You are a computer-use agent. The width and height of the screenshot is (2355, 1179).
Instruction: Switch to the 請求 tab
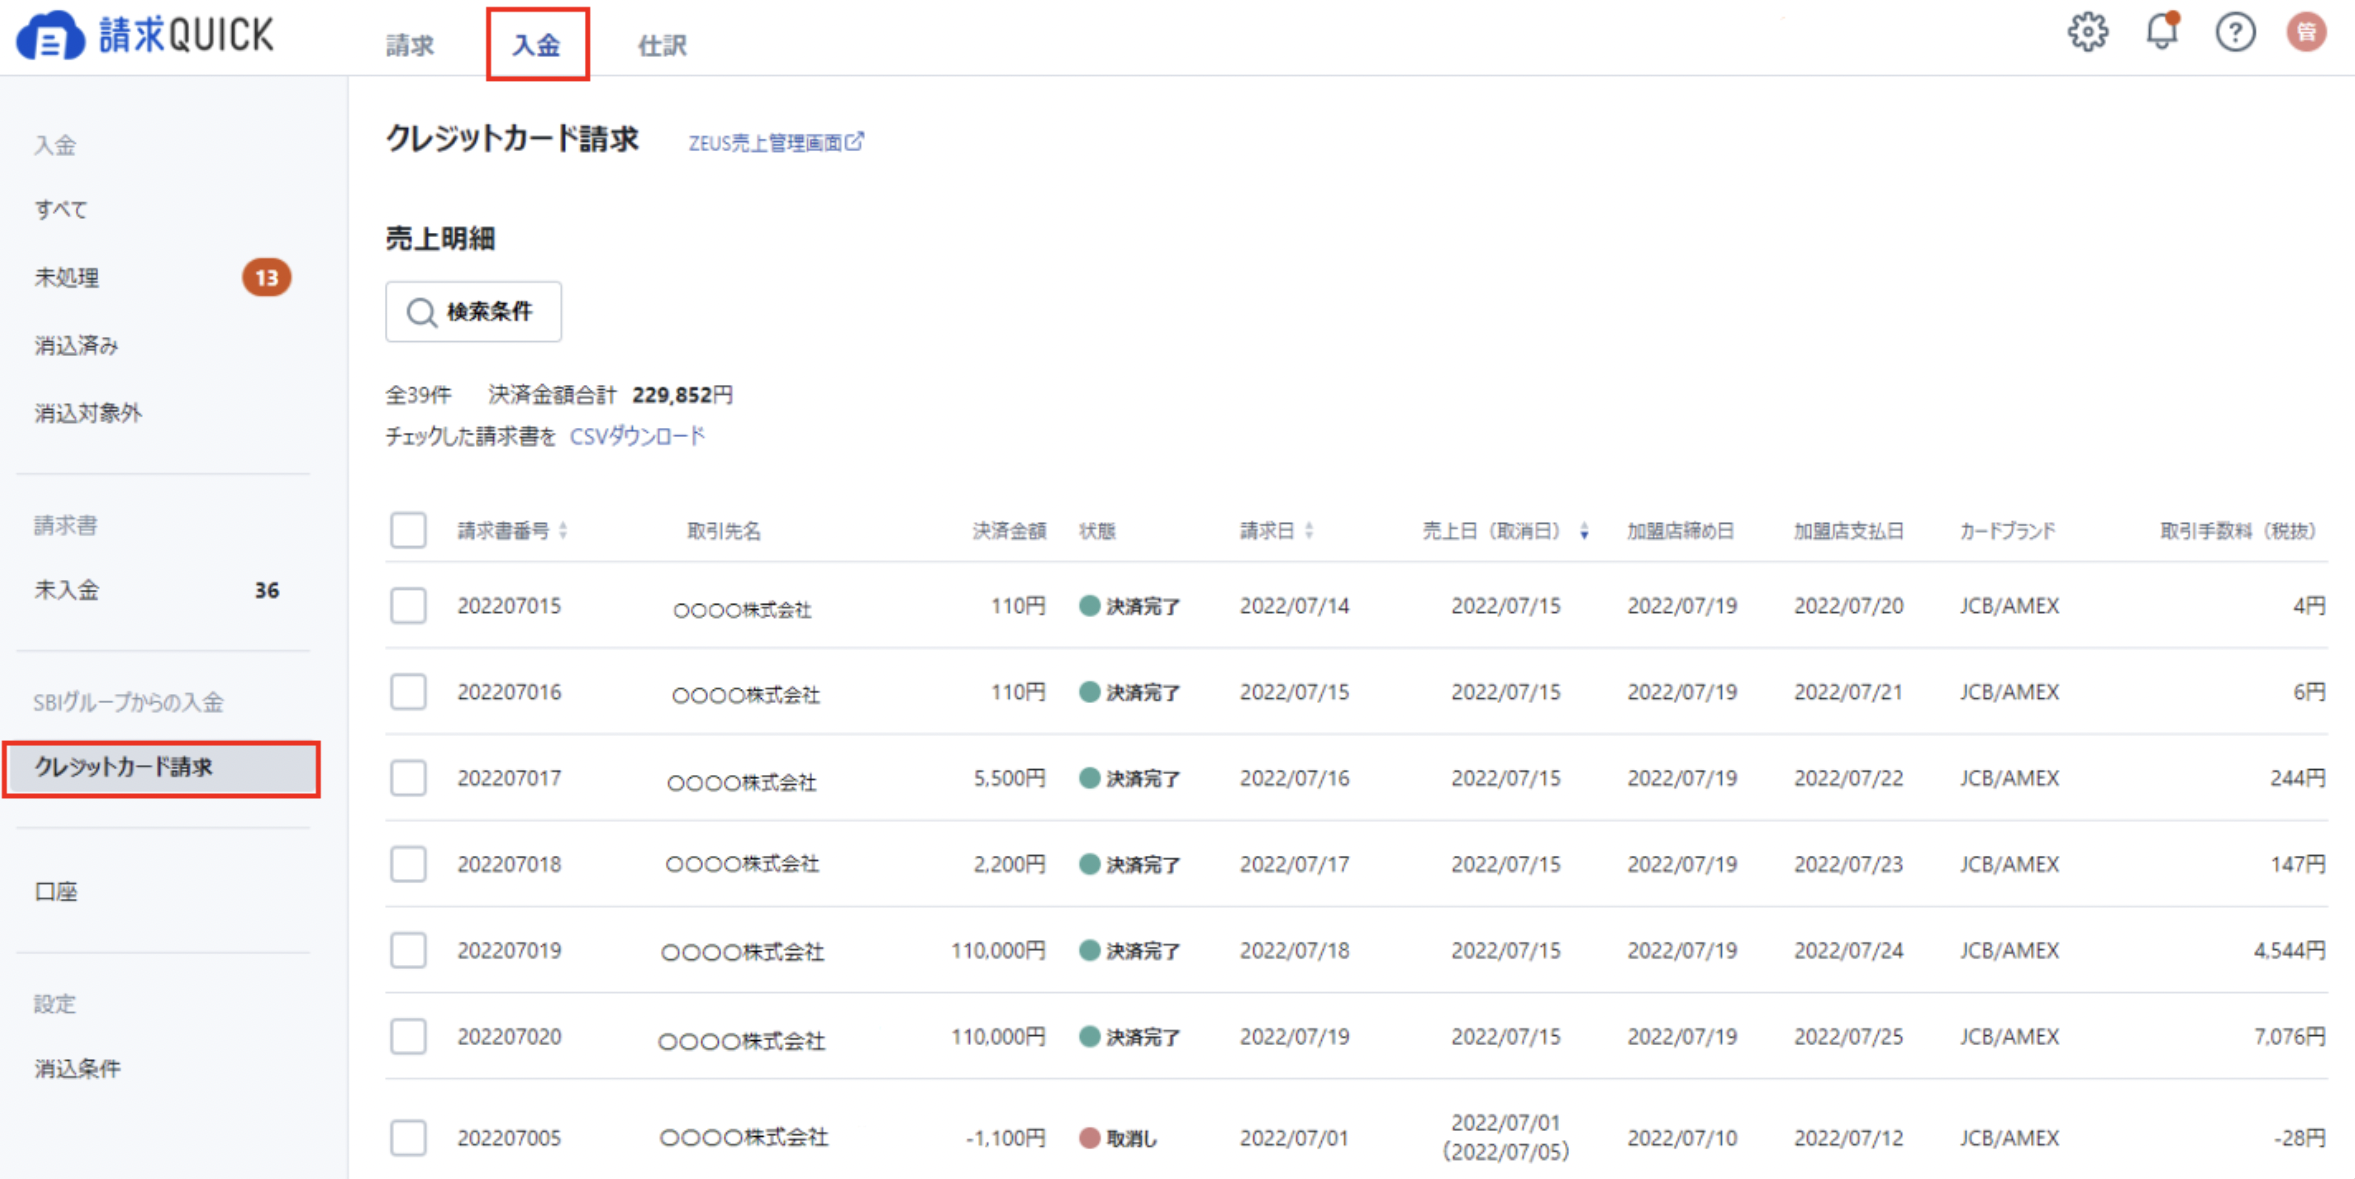click(x=408, y=43)
